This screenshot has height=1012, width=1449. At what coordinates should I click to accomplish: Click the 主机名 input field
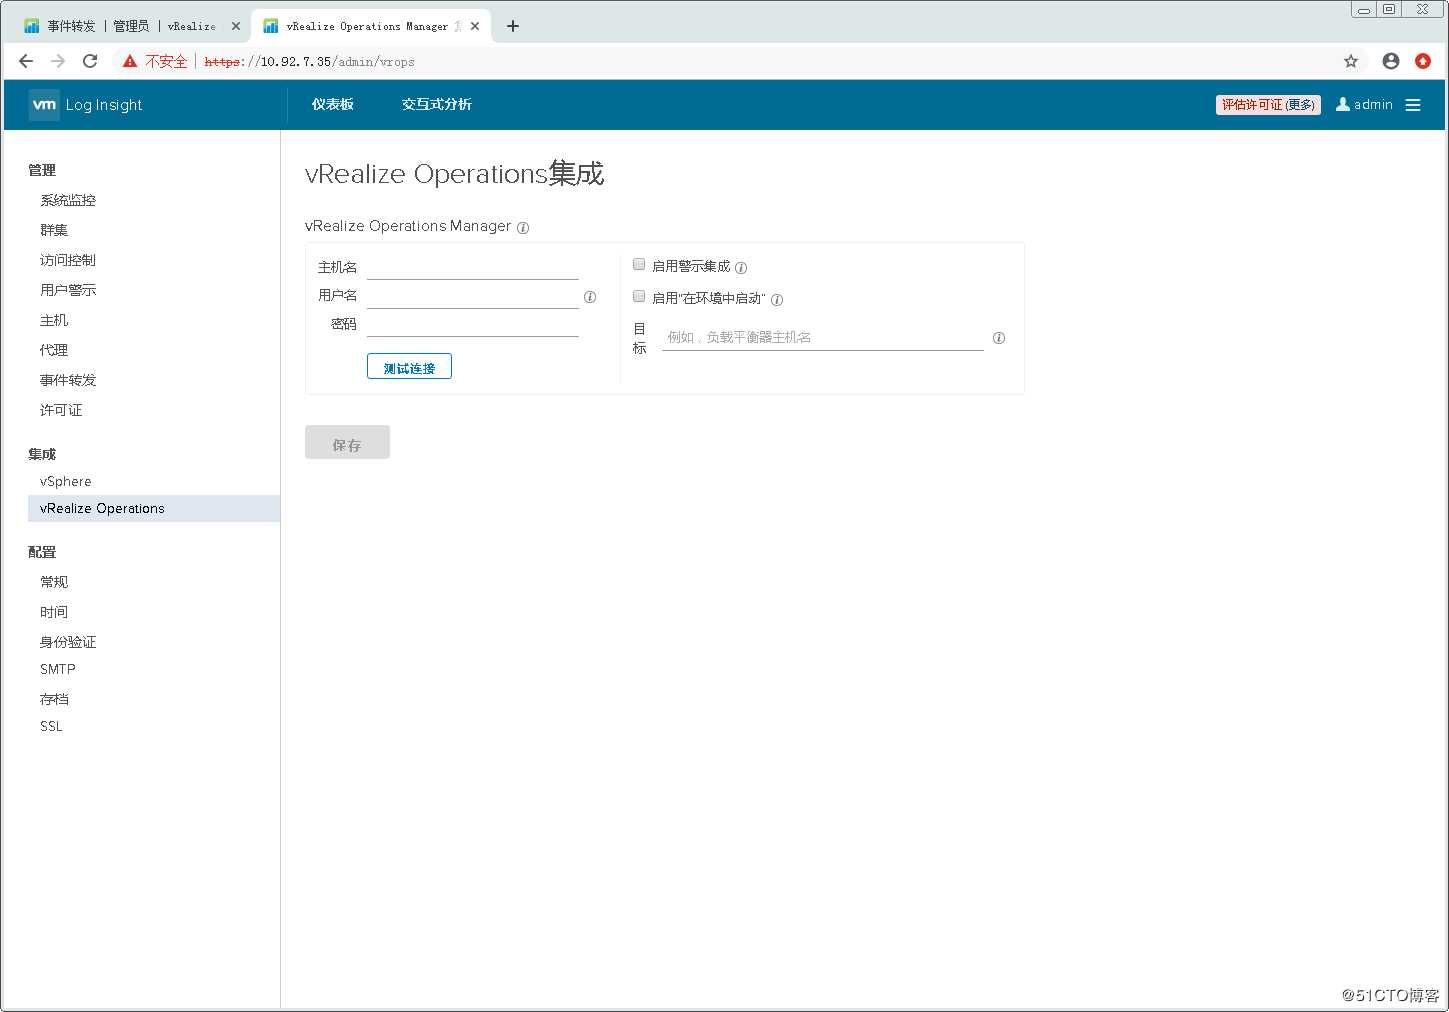473,267
